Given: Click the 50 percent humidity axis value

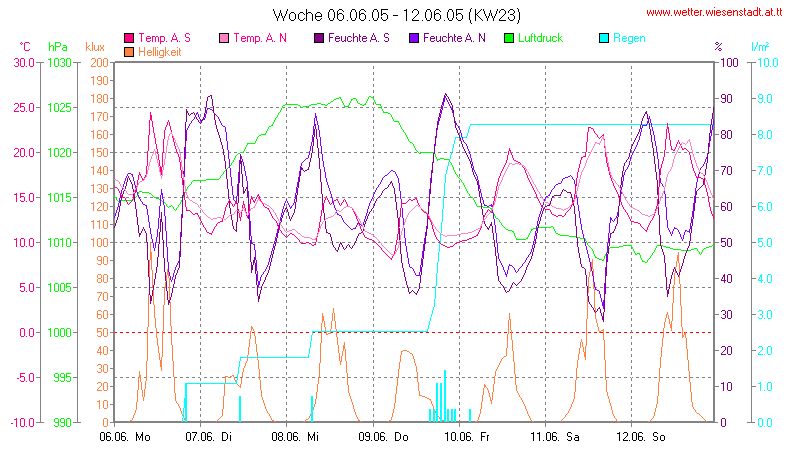Looking at the screenshot, I should pyautogui.click(x=726, y=243).
